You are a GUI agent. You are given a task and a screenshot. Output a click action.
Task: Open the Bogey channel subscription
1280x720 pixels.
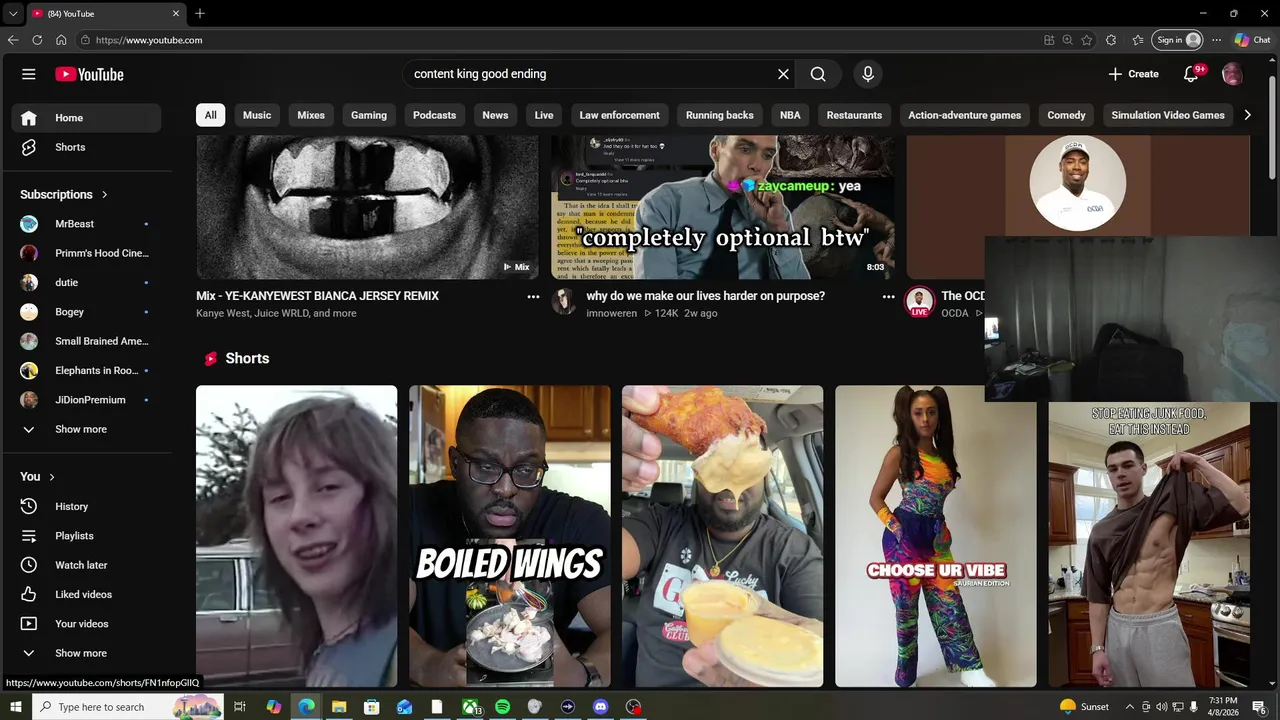[x=86, y=312]
